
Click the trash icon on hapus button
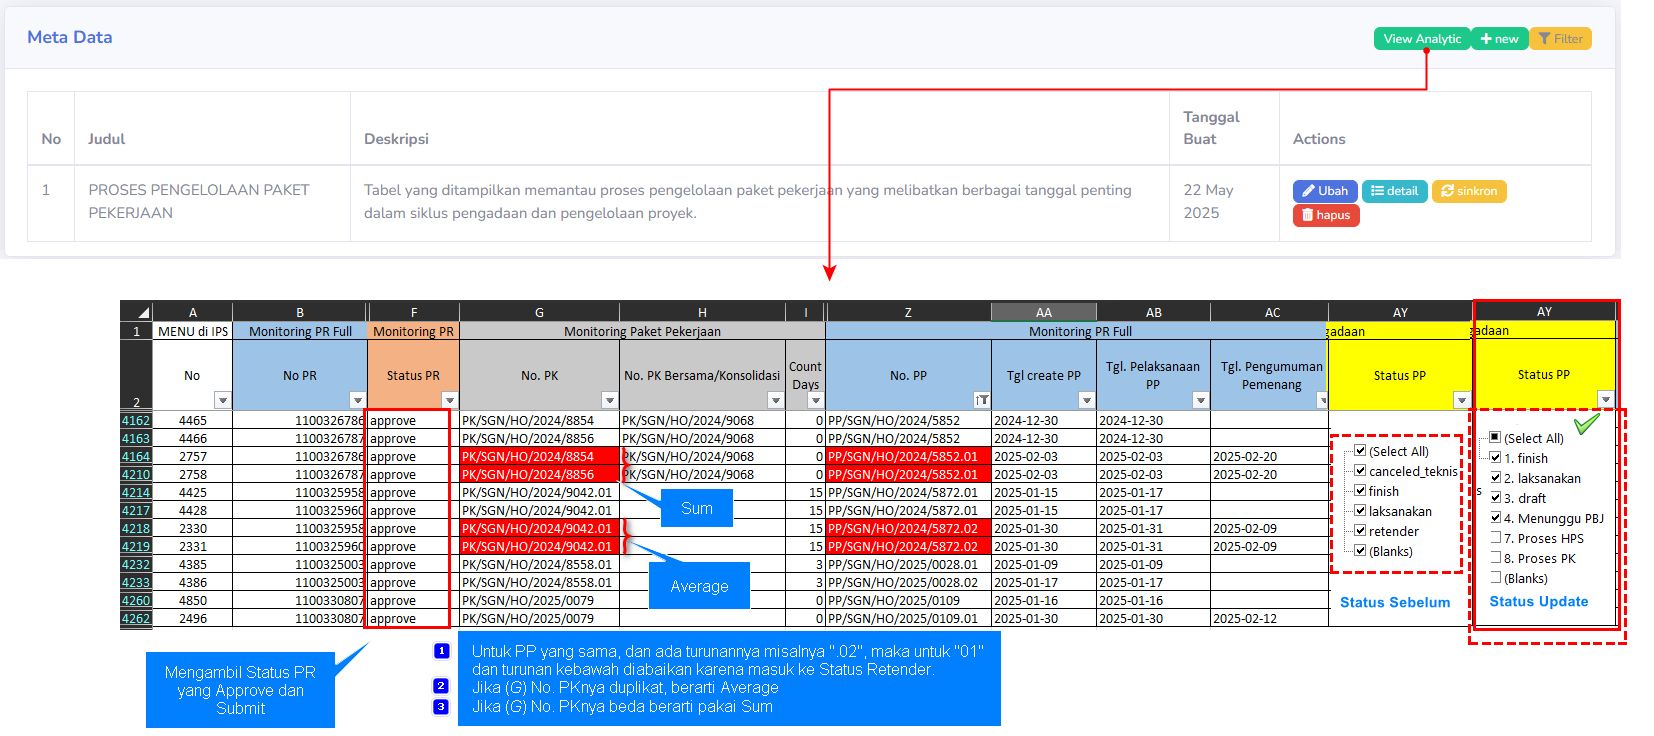[1307, 215]
